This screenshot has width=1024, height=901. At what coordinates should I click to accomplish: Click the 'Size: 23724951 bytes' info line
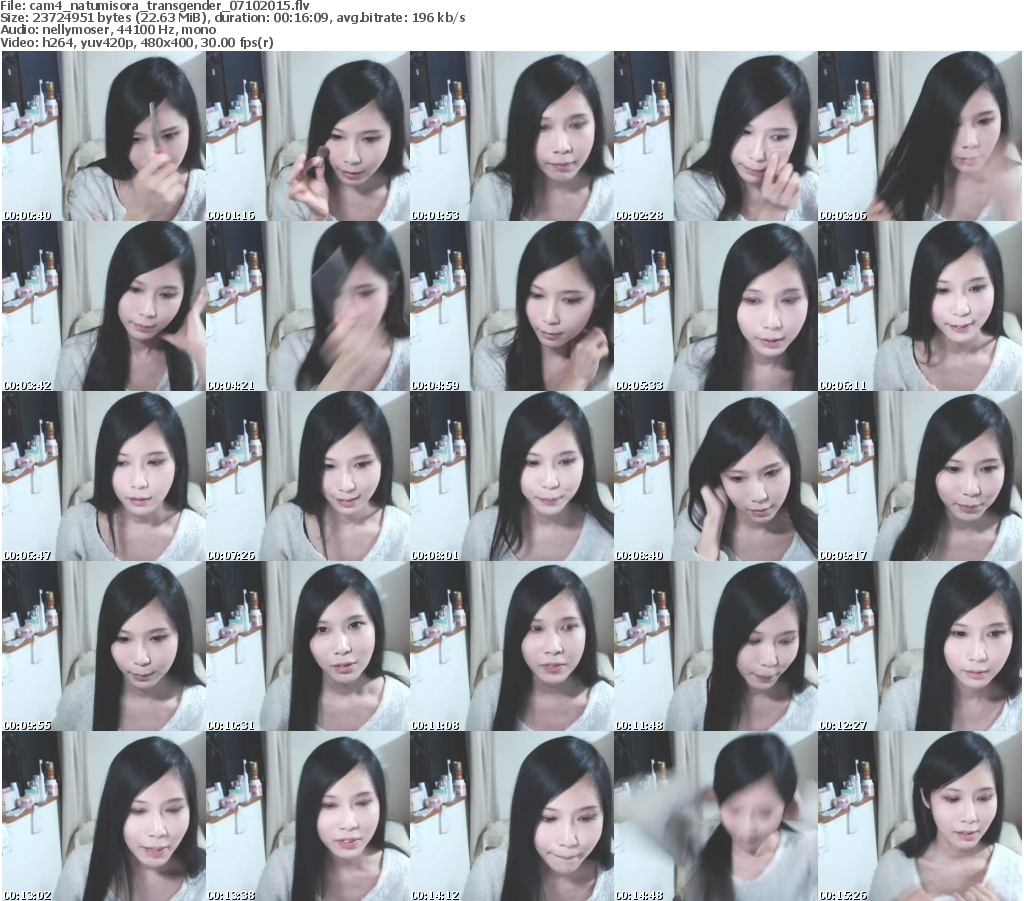point(232,18)
